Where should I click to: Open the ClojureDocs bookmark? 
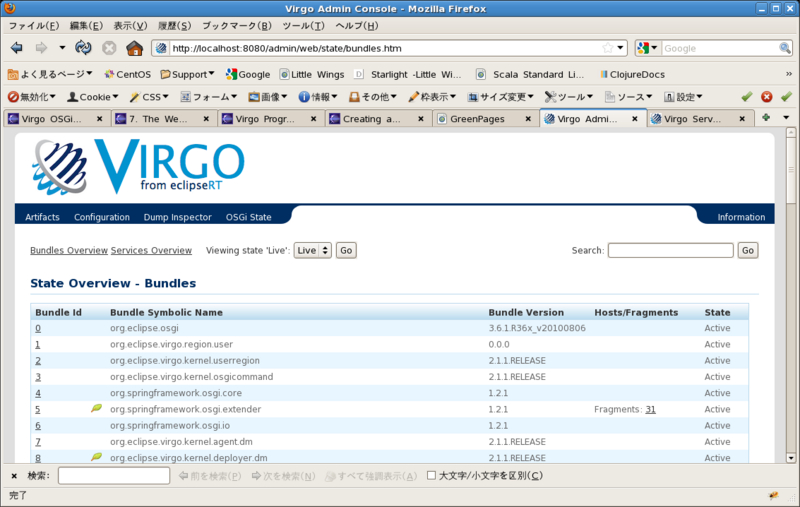tap(632, 74)
